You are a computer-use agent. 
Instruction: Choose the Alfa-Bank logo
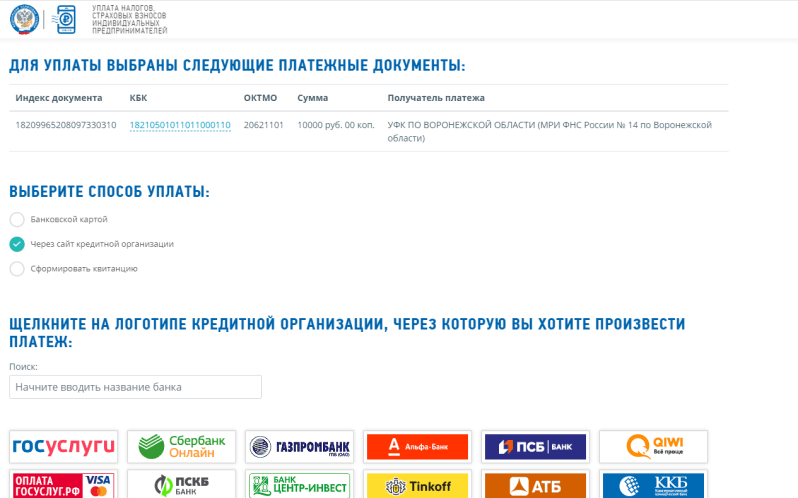(417, 447)
